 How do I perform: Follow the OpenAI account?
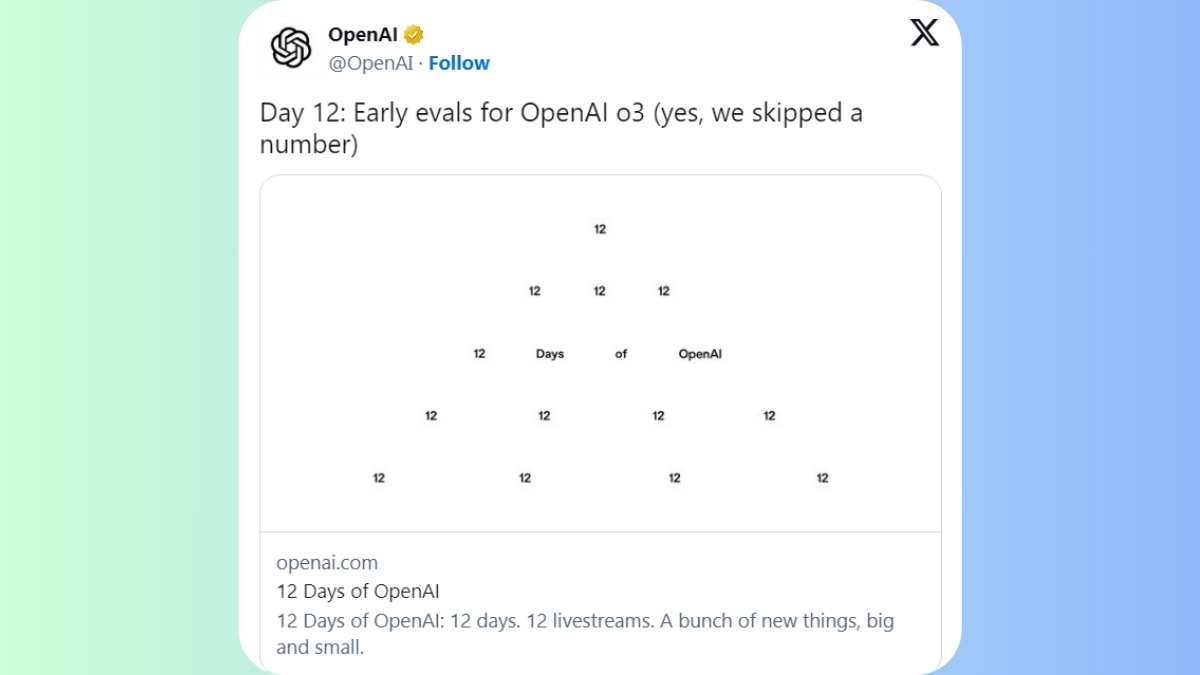point(459,63)
